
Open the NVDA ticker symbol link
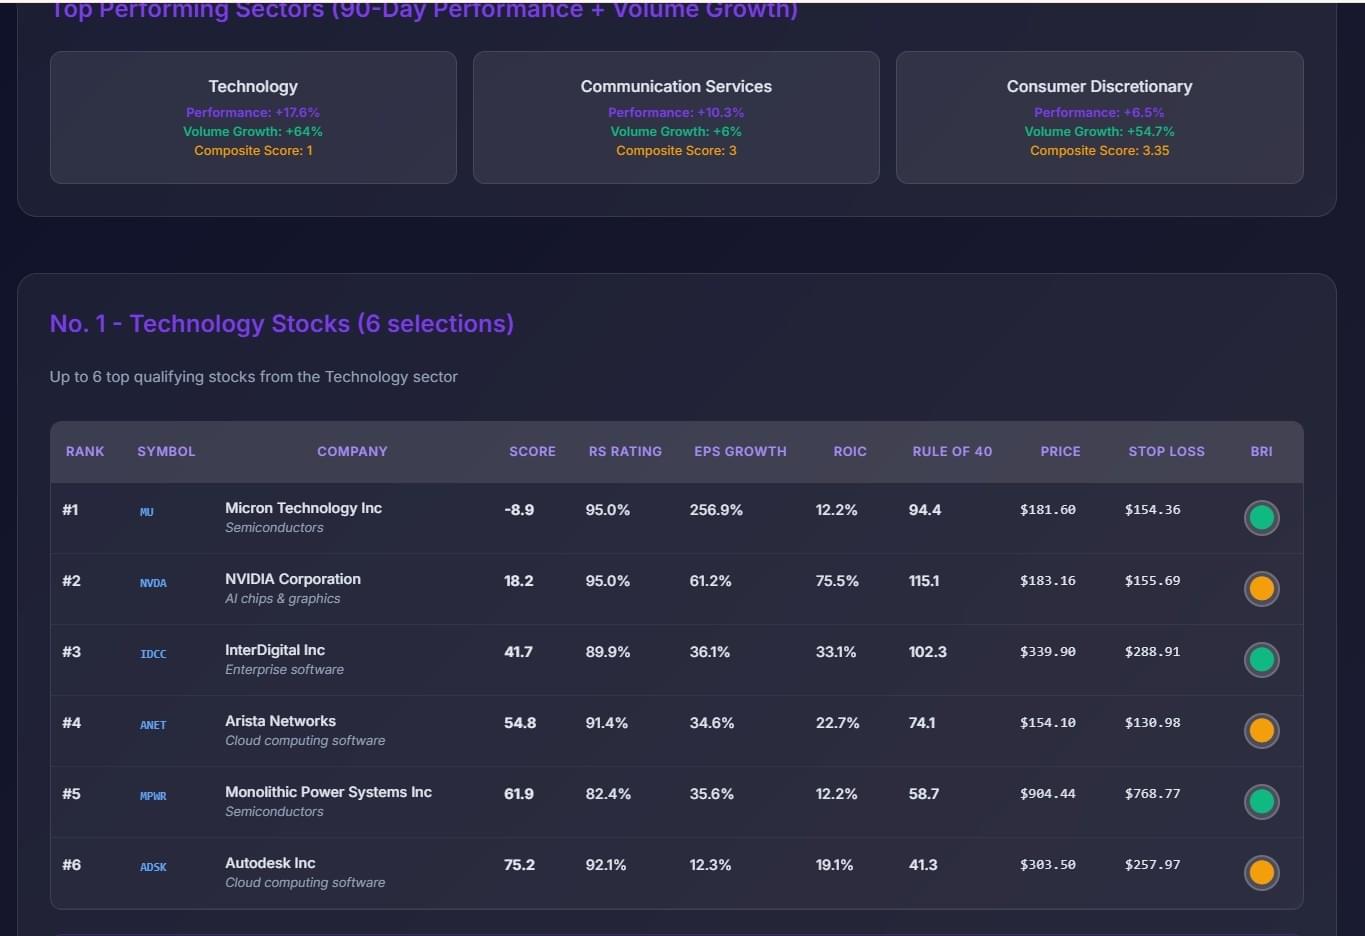153,583
